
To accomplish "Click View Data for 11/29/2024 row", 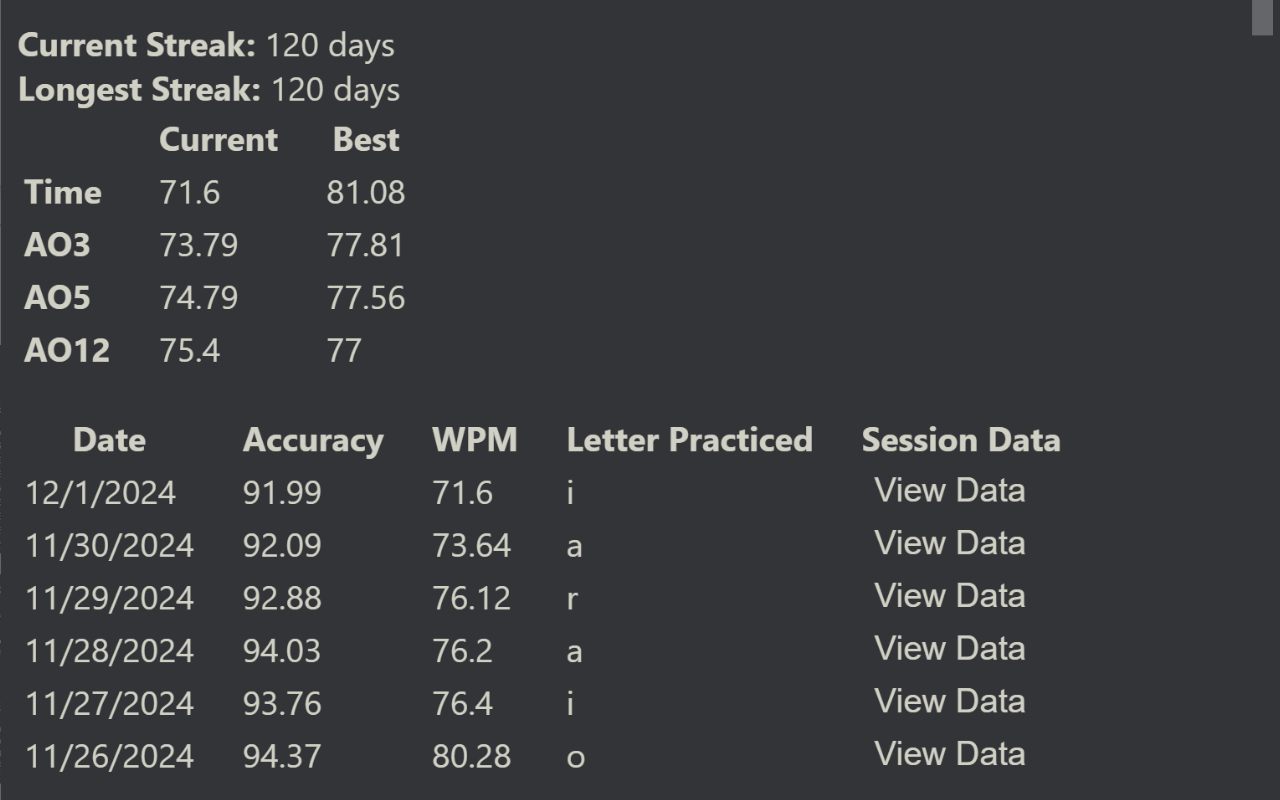I will pyautogui.click(x=949, y=596).
